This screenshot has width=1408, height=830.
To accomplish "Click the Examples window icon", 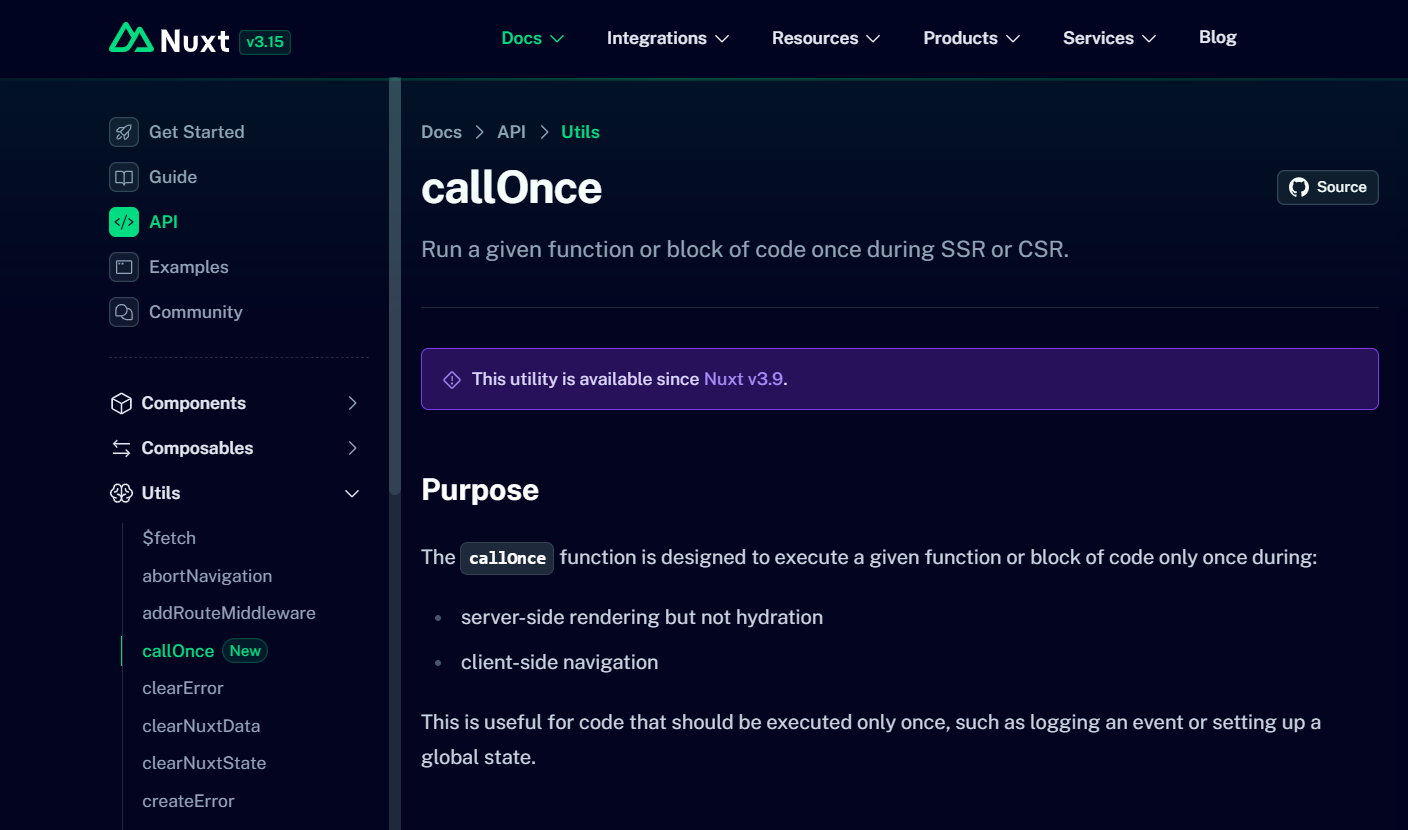I will 124,267.
